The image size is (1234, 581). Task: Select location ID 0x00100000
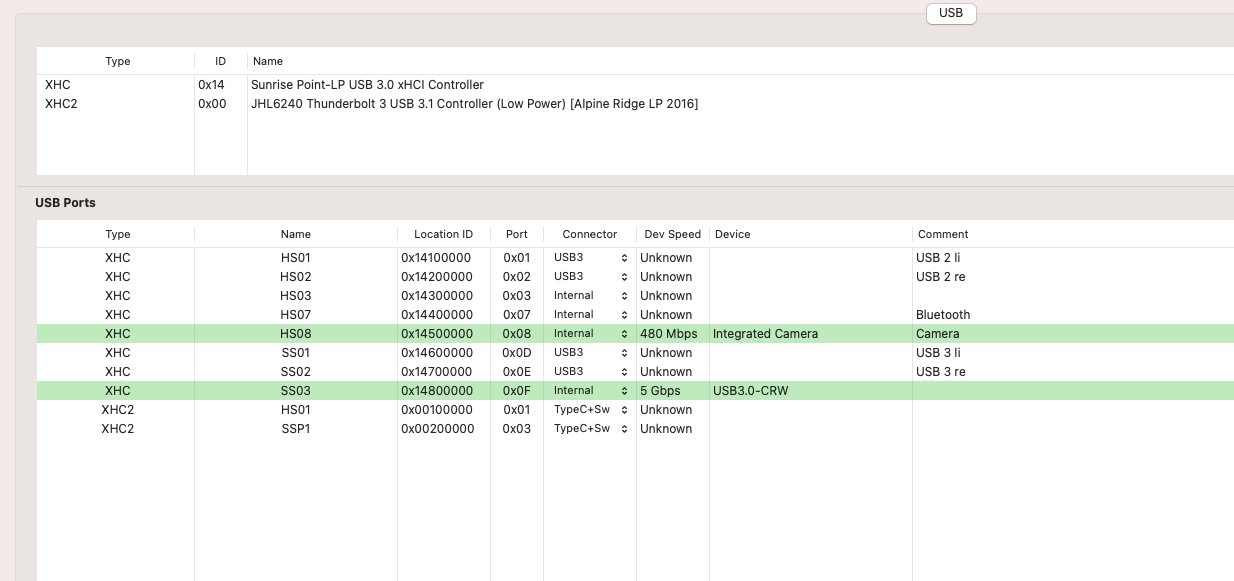tap(437, 410)
